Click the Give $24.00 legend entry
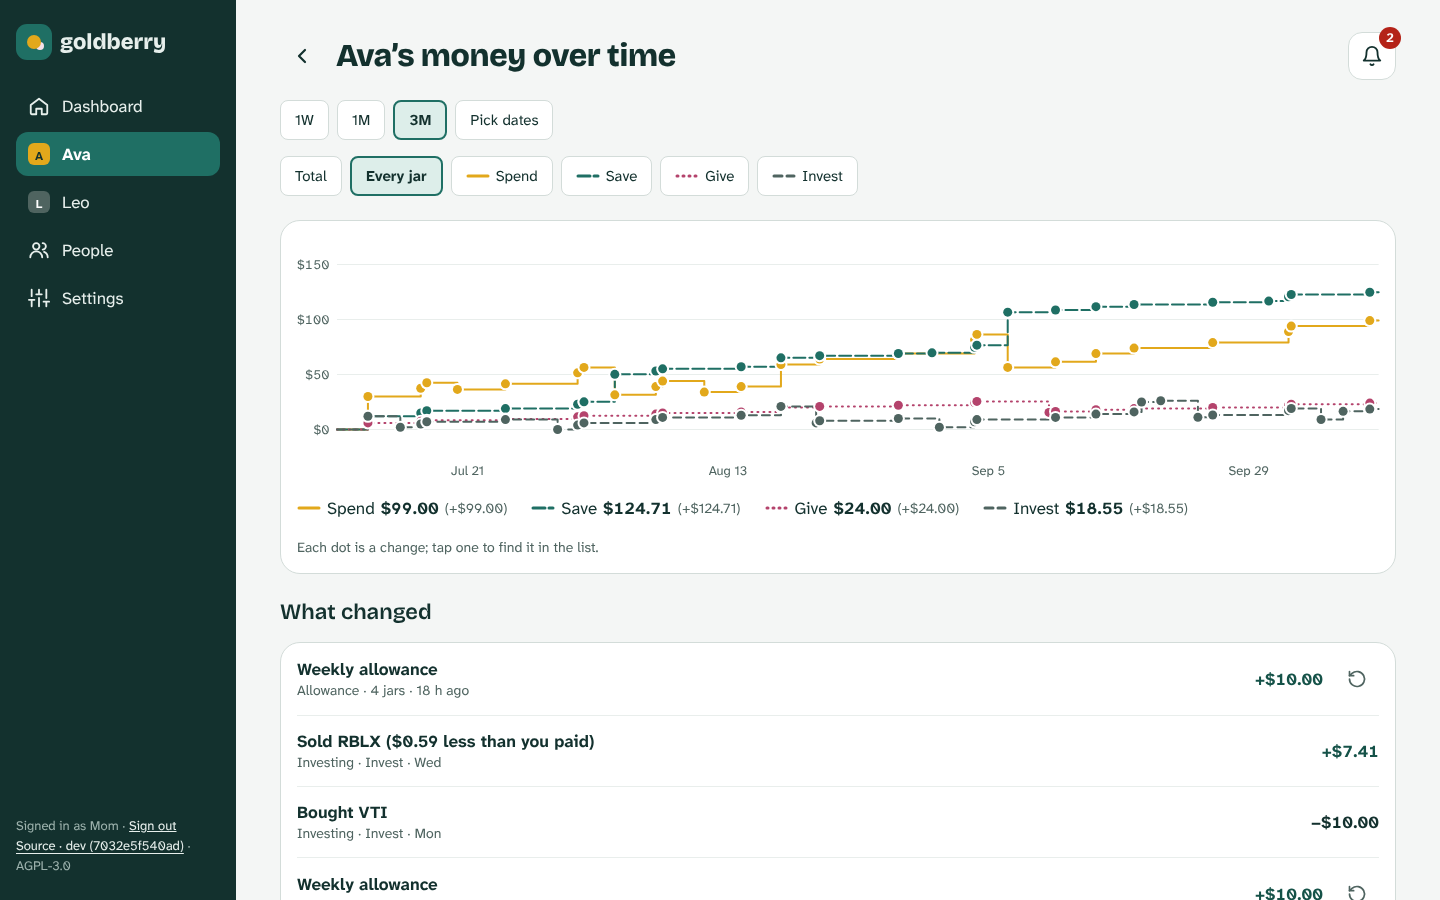The height and width of the screenshot is (900, 1440). tap(862, 508)
